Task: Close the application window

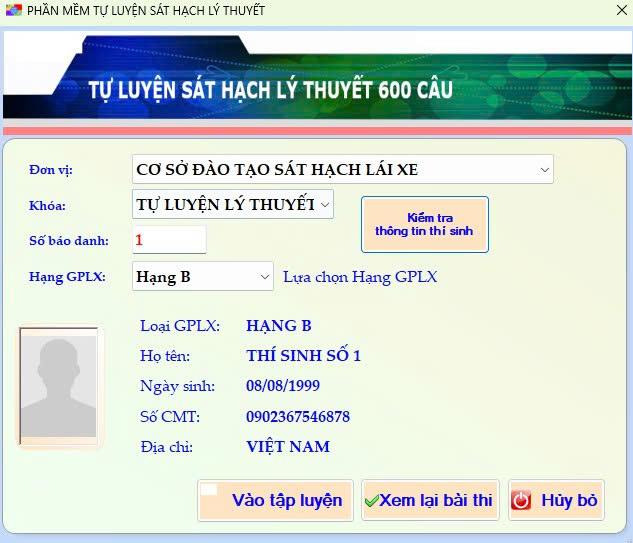Action: pos(622,10)
